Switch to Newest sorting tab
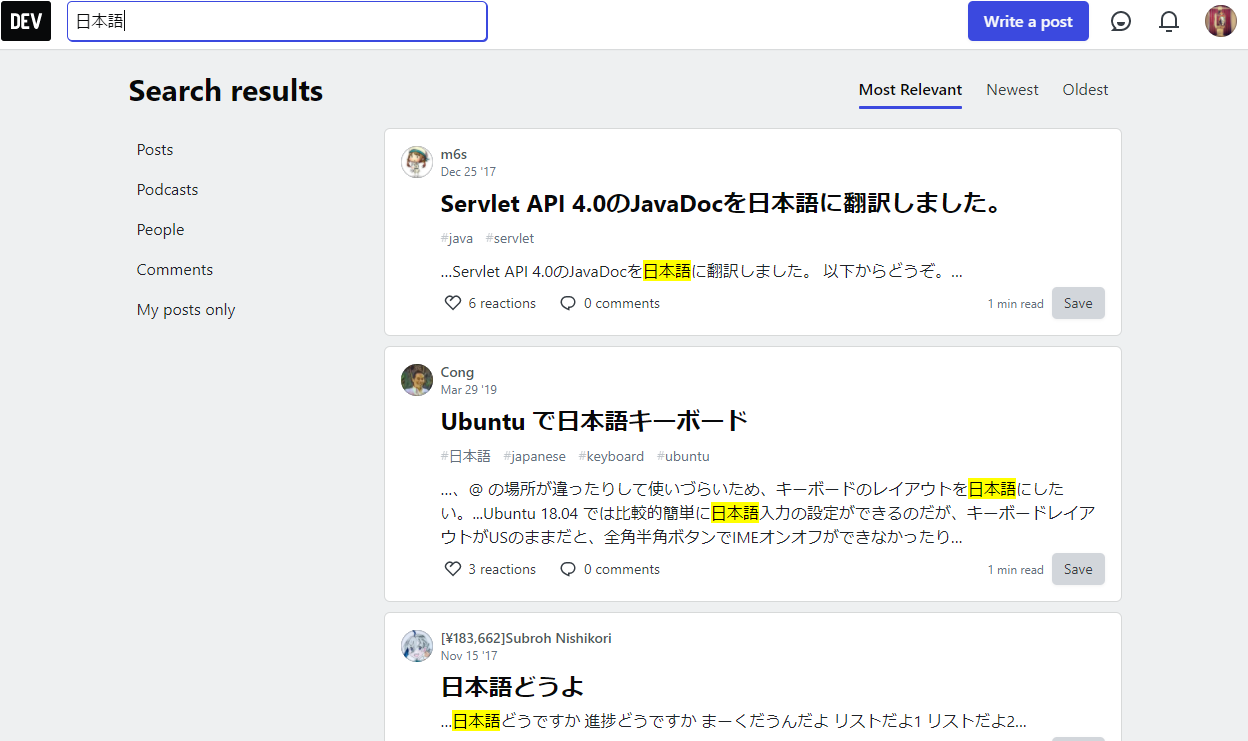 tap(1012, 90)
